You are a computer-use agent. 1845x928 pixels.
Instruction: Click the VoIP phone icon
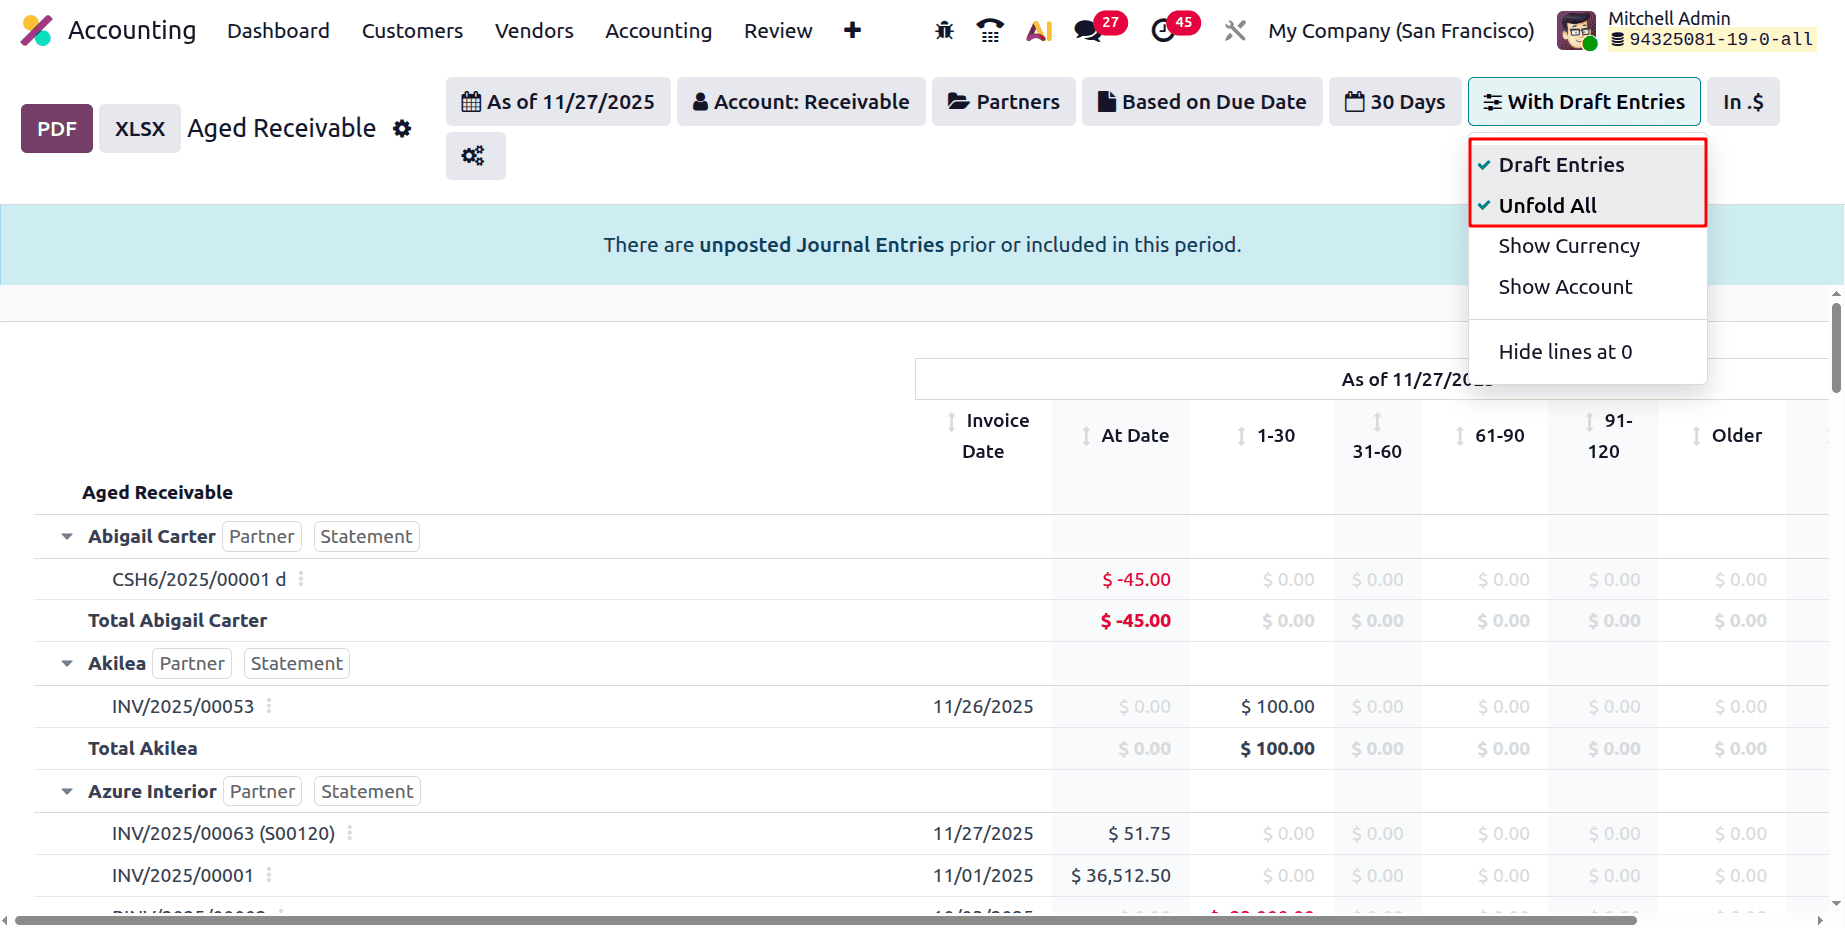(x=990, y=31)
